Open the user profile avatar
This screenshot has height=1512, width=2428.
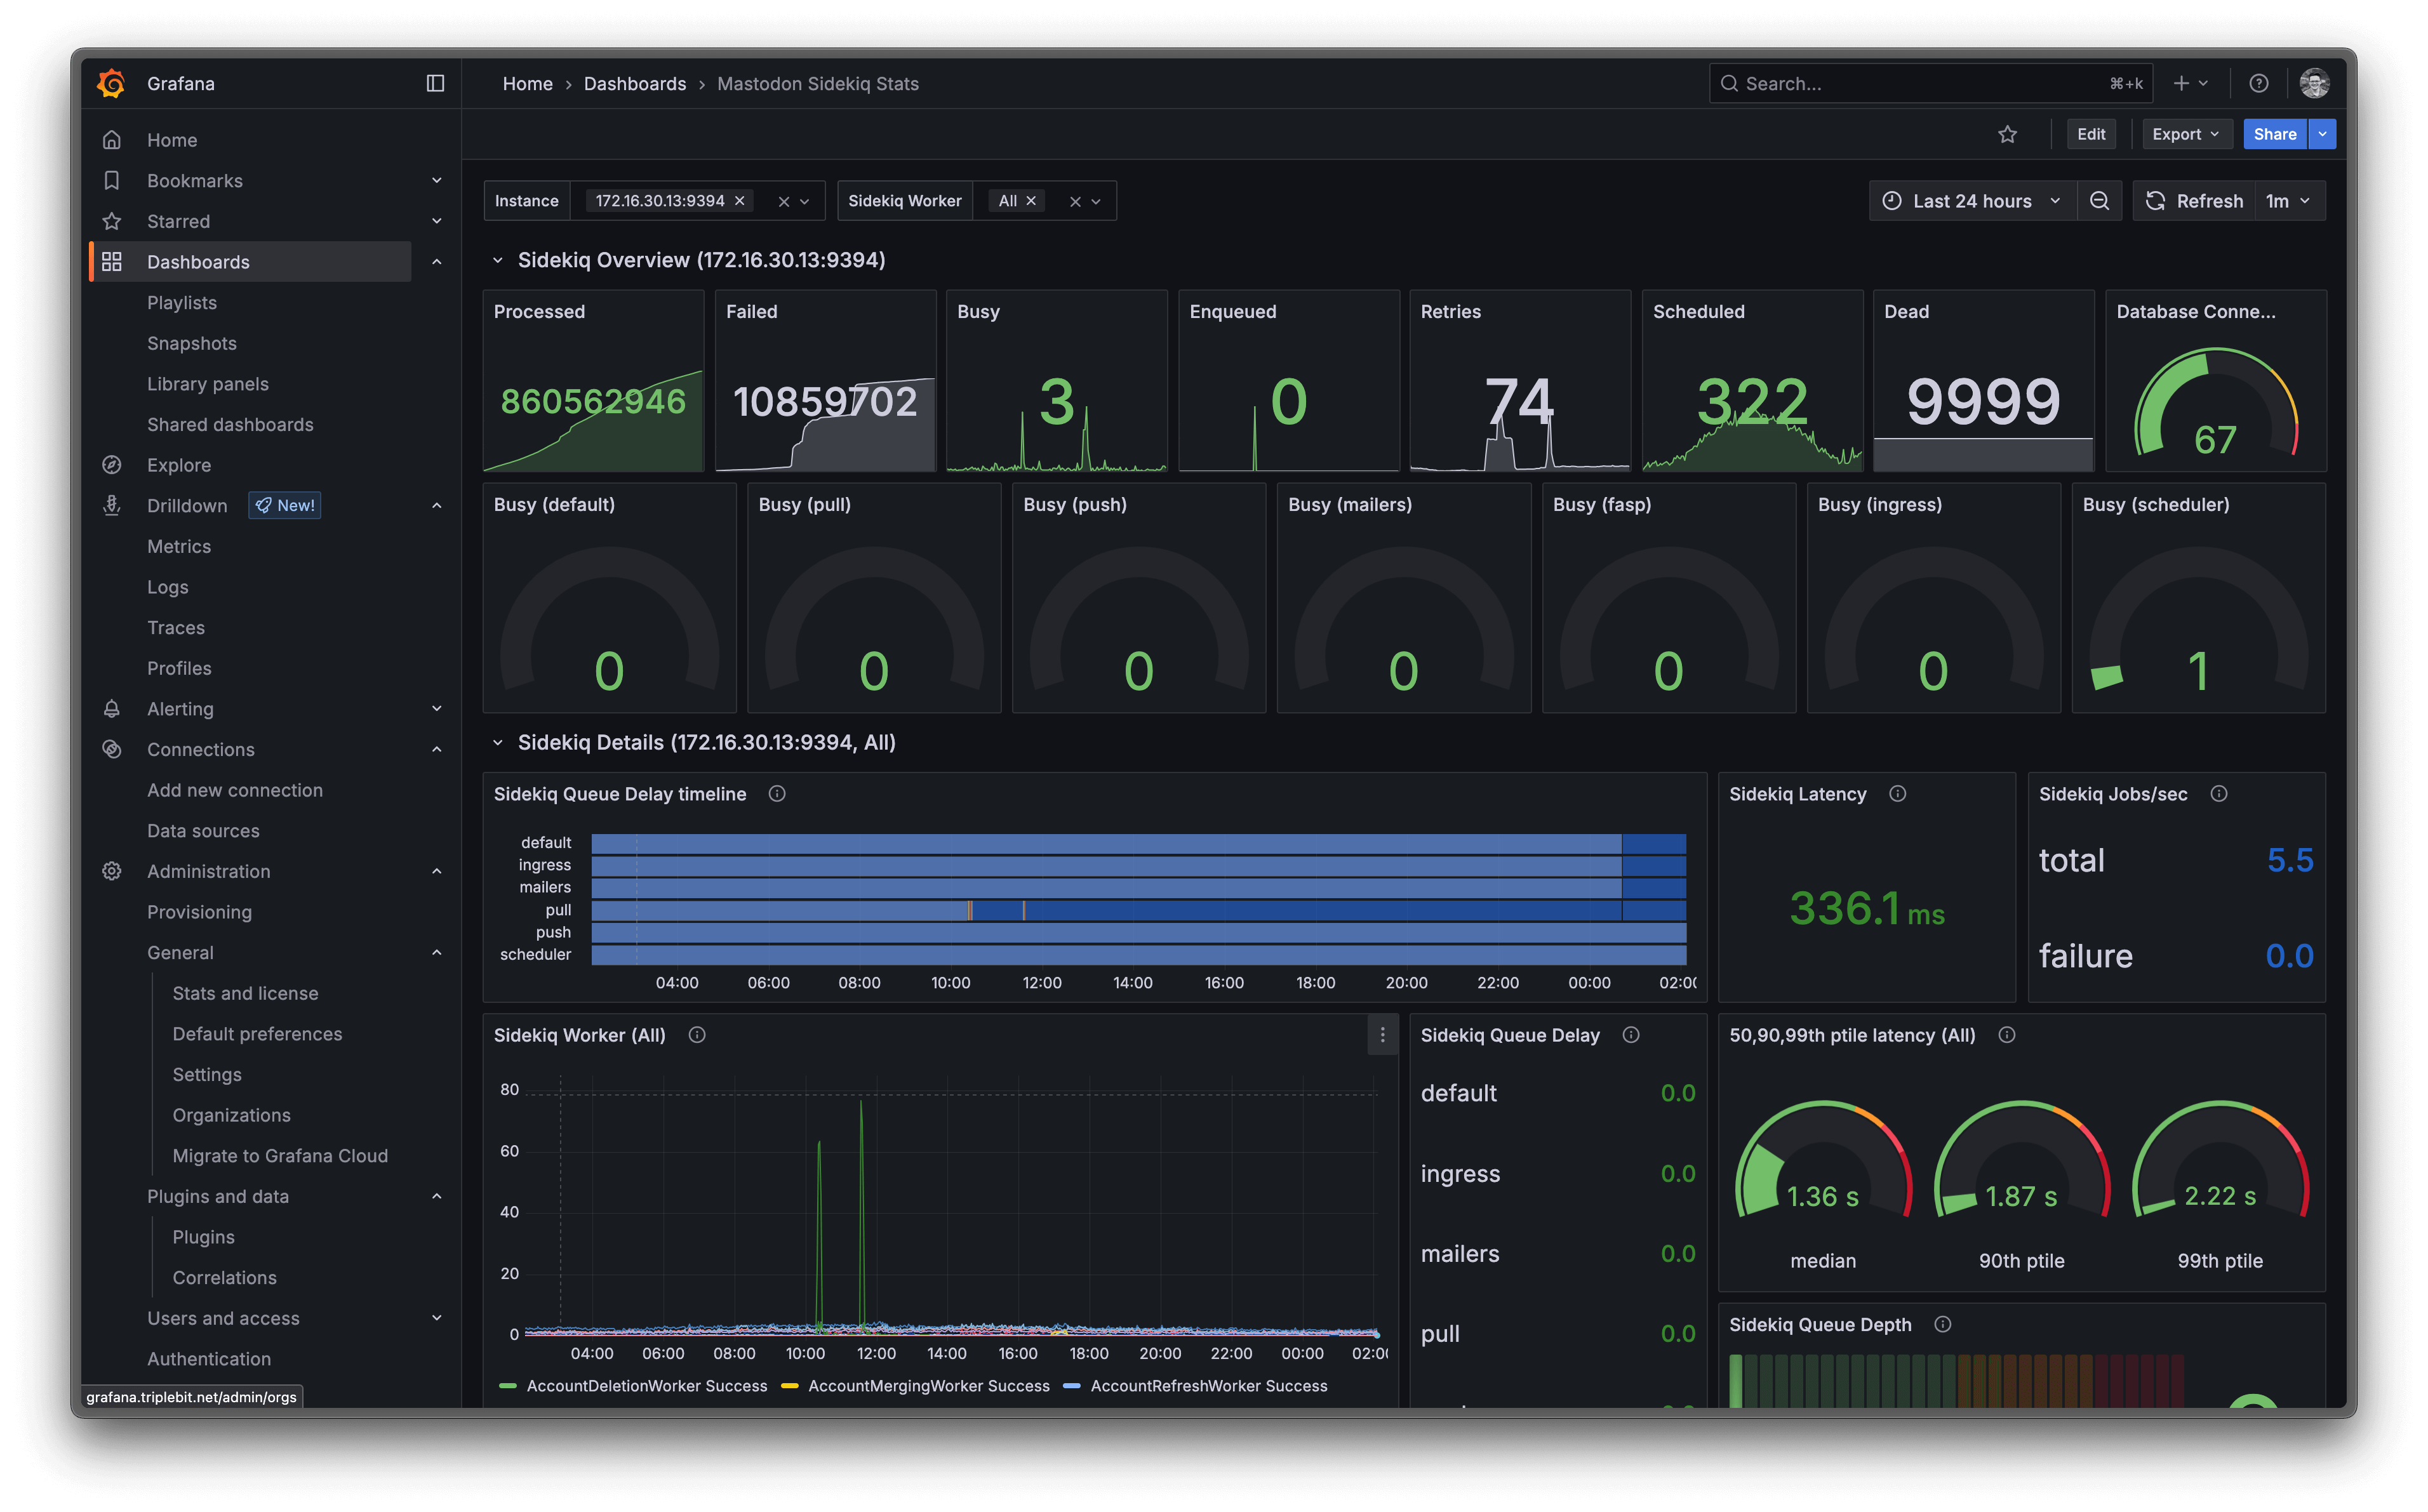click(x=2314, y=83)
